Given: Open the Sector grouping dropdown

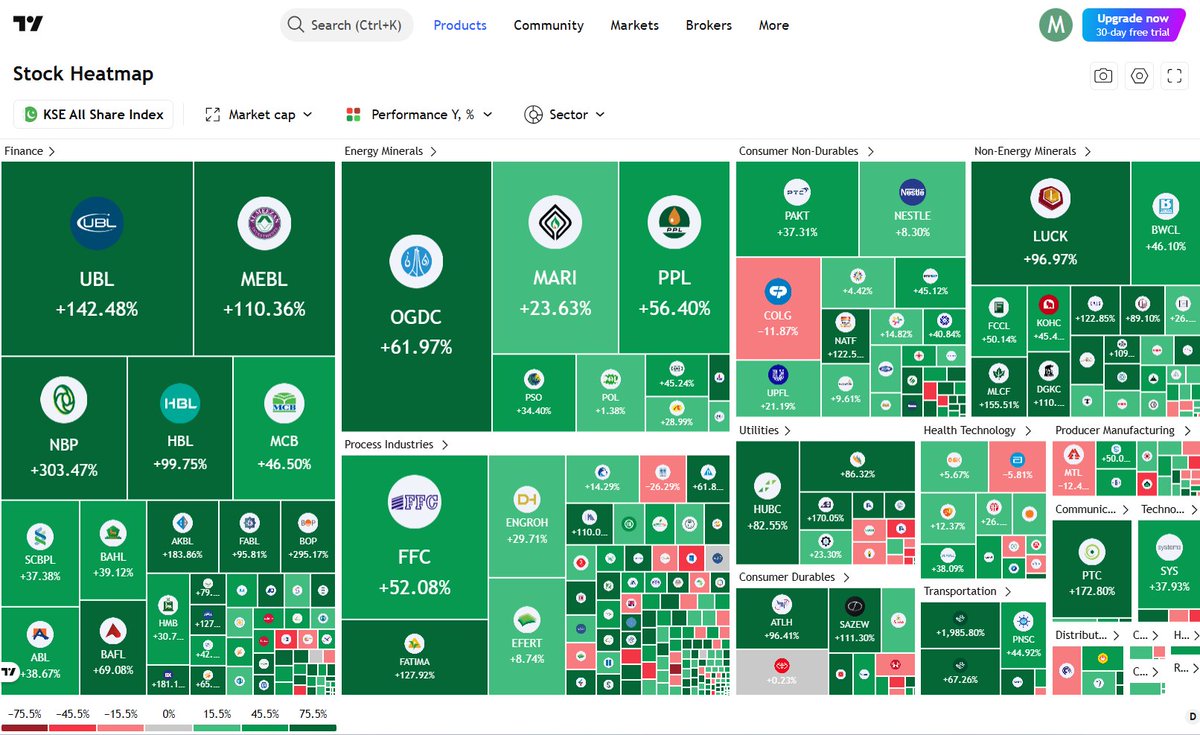Looking at the screenshot, I should click(x=564, y=114).
